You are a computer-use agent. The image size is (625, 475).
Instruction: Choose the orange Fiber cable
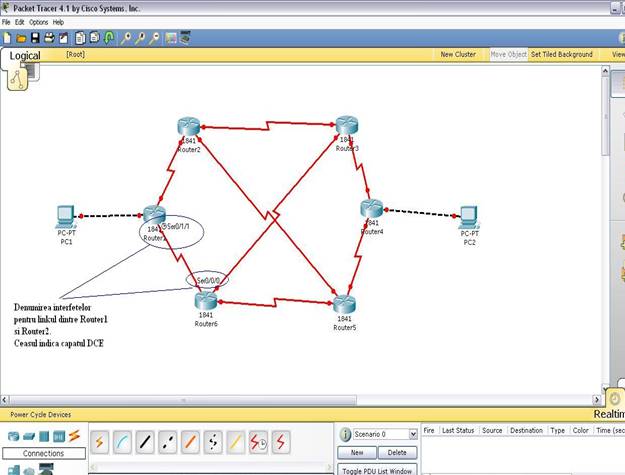tap(191, 442)
